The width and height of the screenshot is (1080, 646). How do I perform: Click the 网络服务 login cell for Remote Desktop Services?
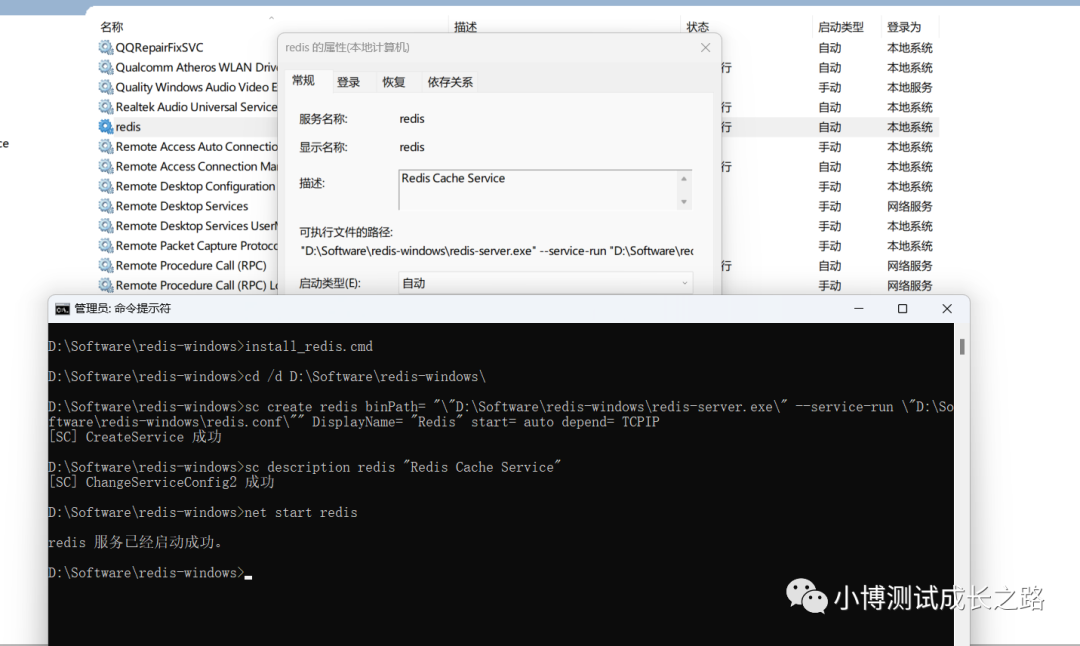tap(910, 206)
